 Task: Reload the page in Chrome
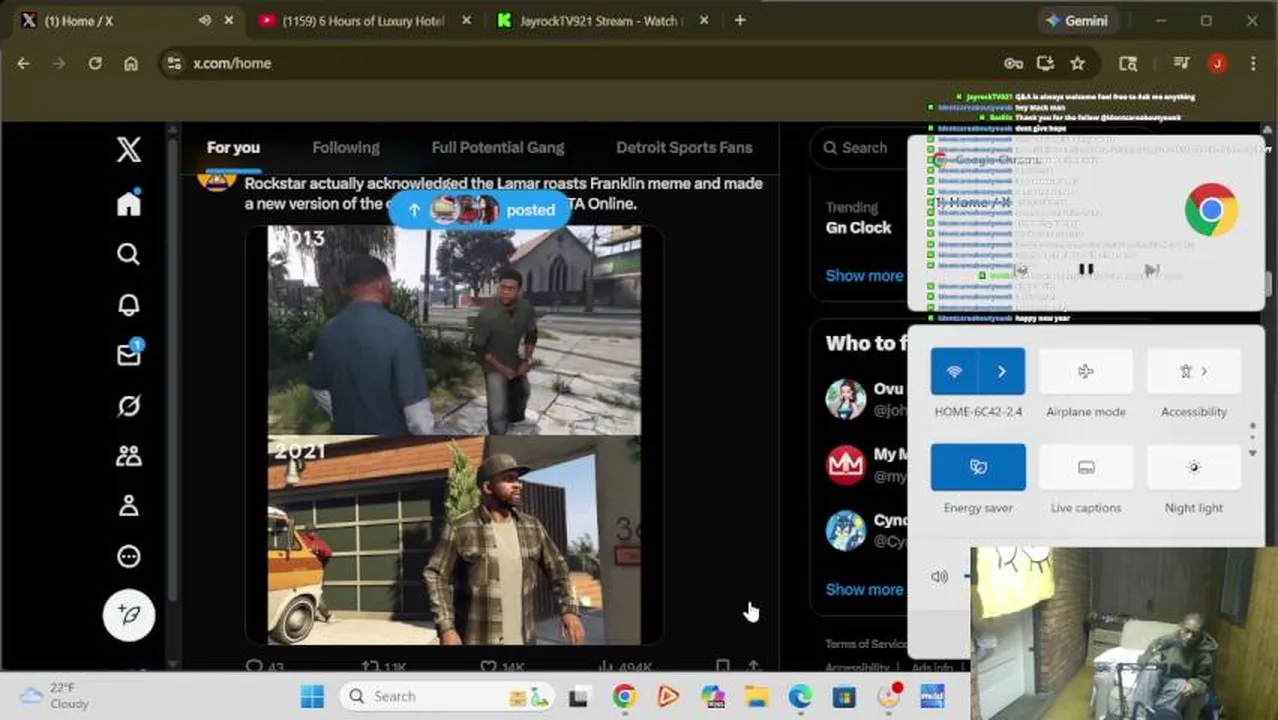click(95, 63)
